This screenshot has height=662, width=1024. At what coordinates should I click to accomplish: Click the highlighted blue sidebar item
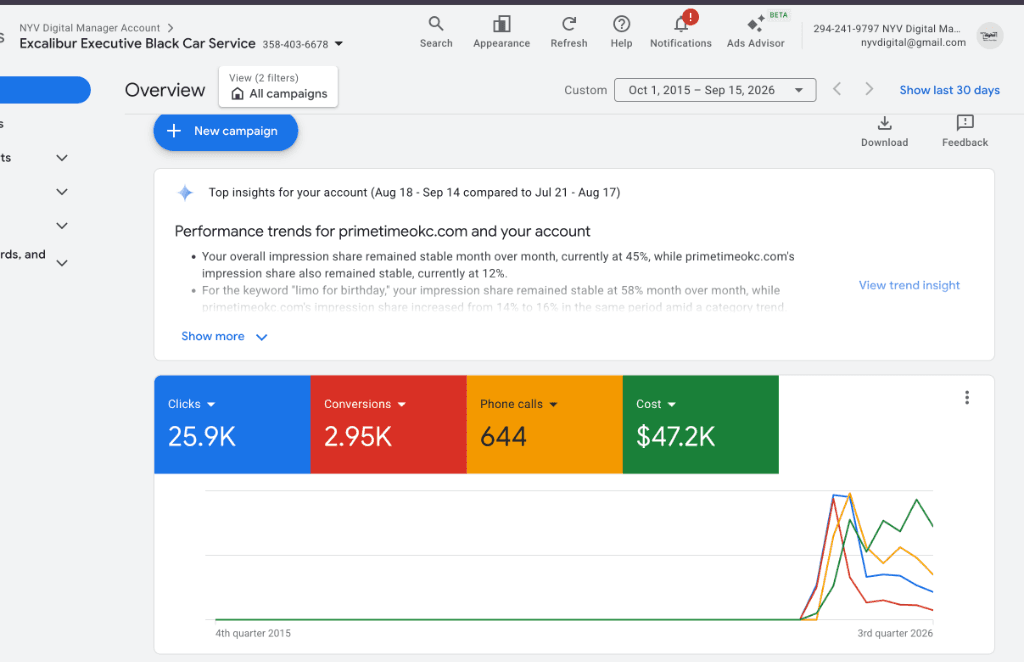(x=44, y=90)
